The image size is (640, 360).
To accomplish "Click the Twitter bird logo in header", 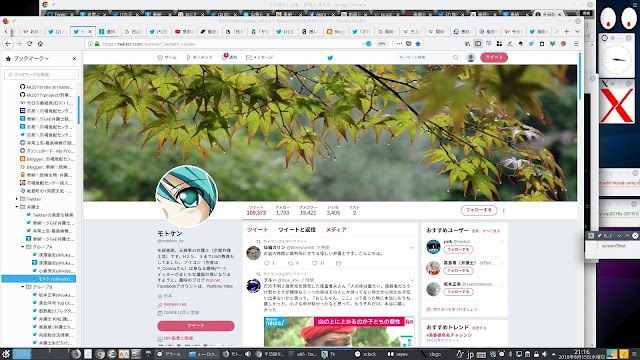I will pos(330,58).
